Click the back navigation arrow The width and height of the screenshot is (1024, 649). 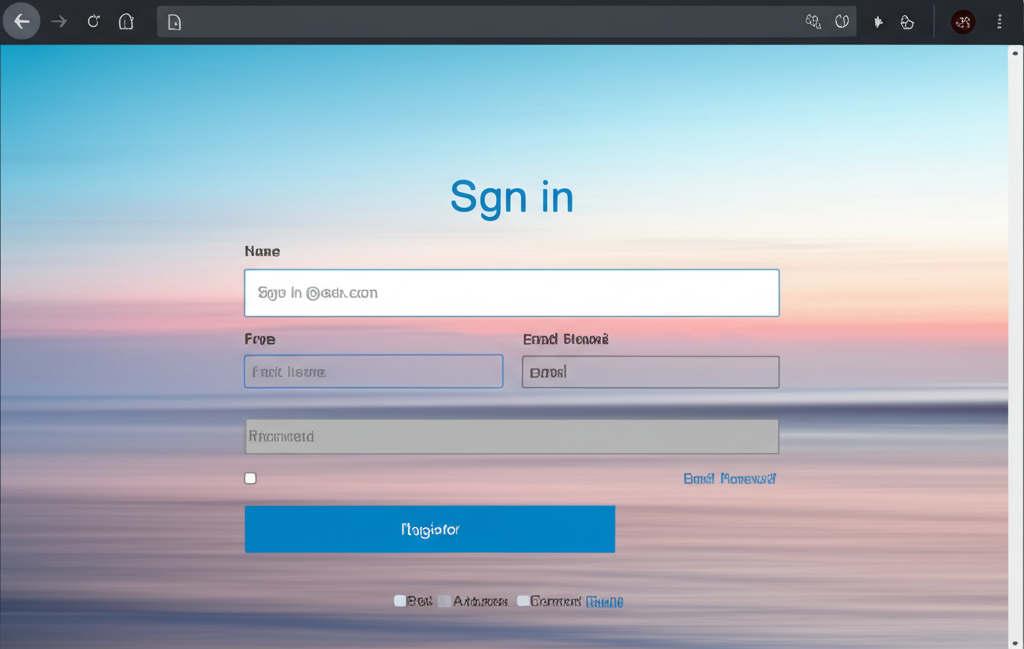[x=22, y=21]
